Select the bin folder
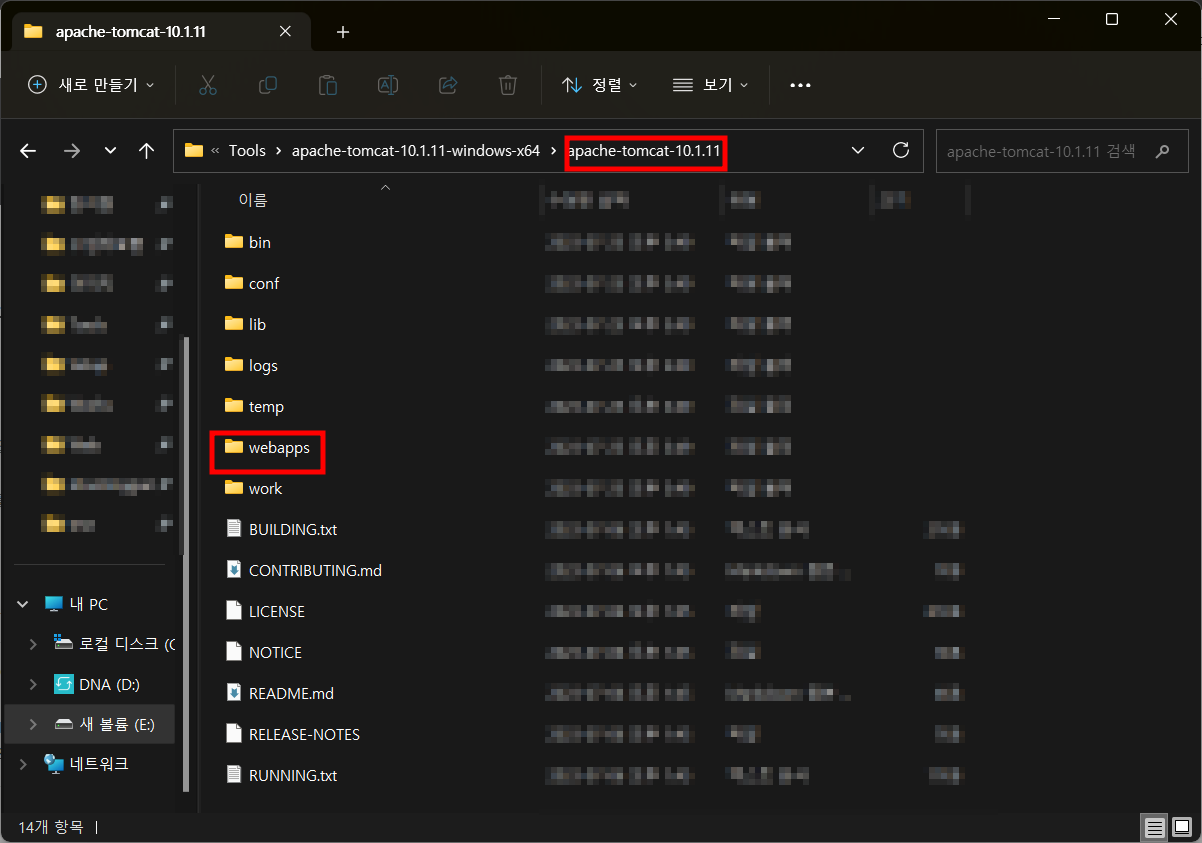Image resolution: width=1202 pixels, height=843 pixels. (249, 242)
